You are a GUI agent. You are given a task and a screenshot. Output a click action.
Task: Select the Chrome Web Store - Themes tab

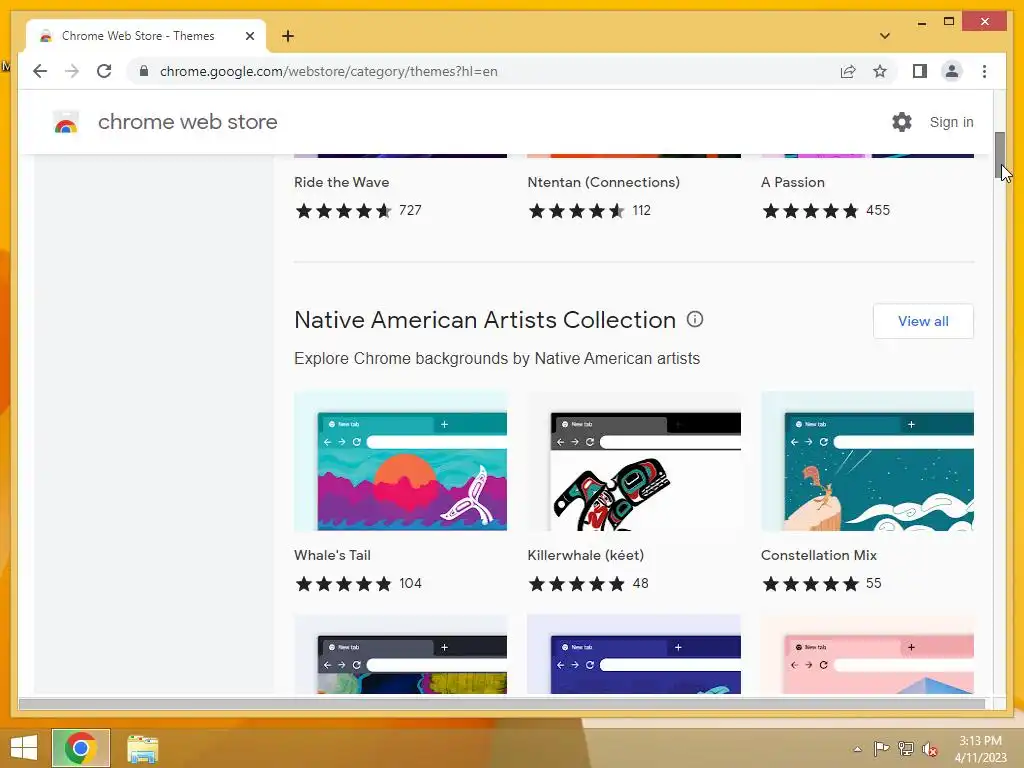click(x=146, y=36)
